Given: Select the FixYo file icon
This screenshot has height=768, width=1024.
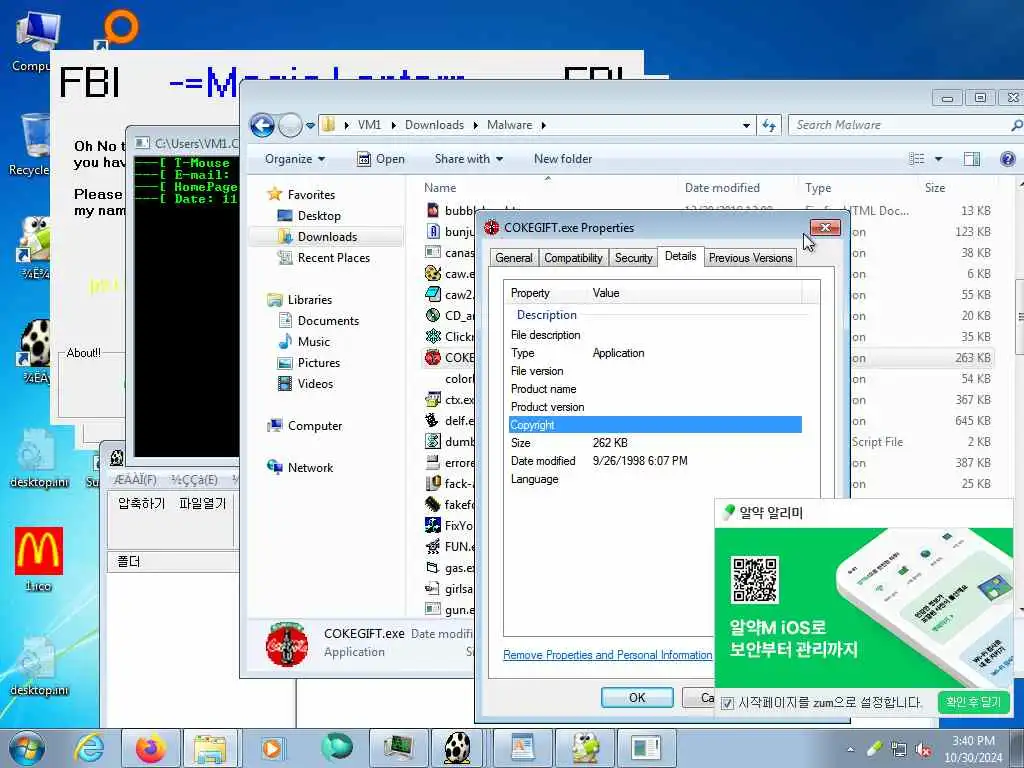Looking at the screenshot, I should click(x=432, y=525).
